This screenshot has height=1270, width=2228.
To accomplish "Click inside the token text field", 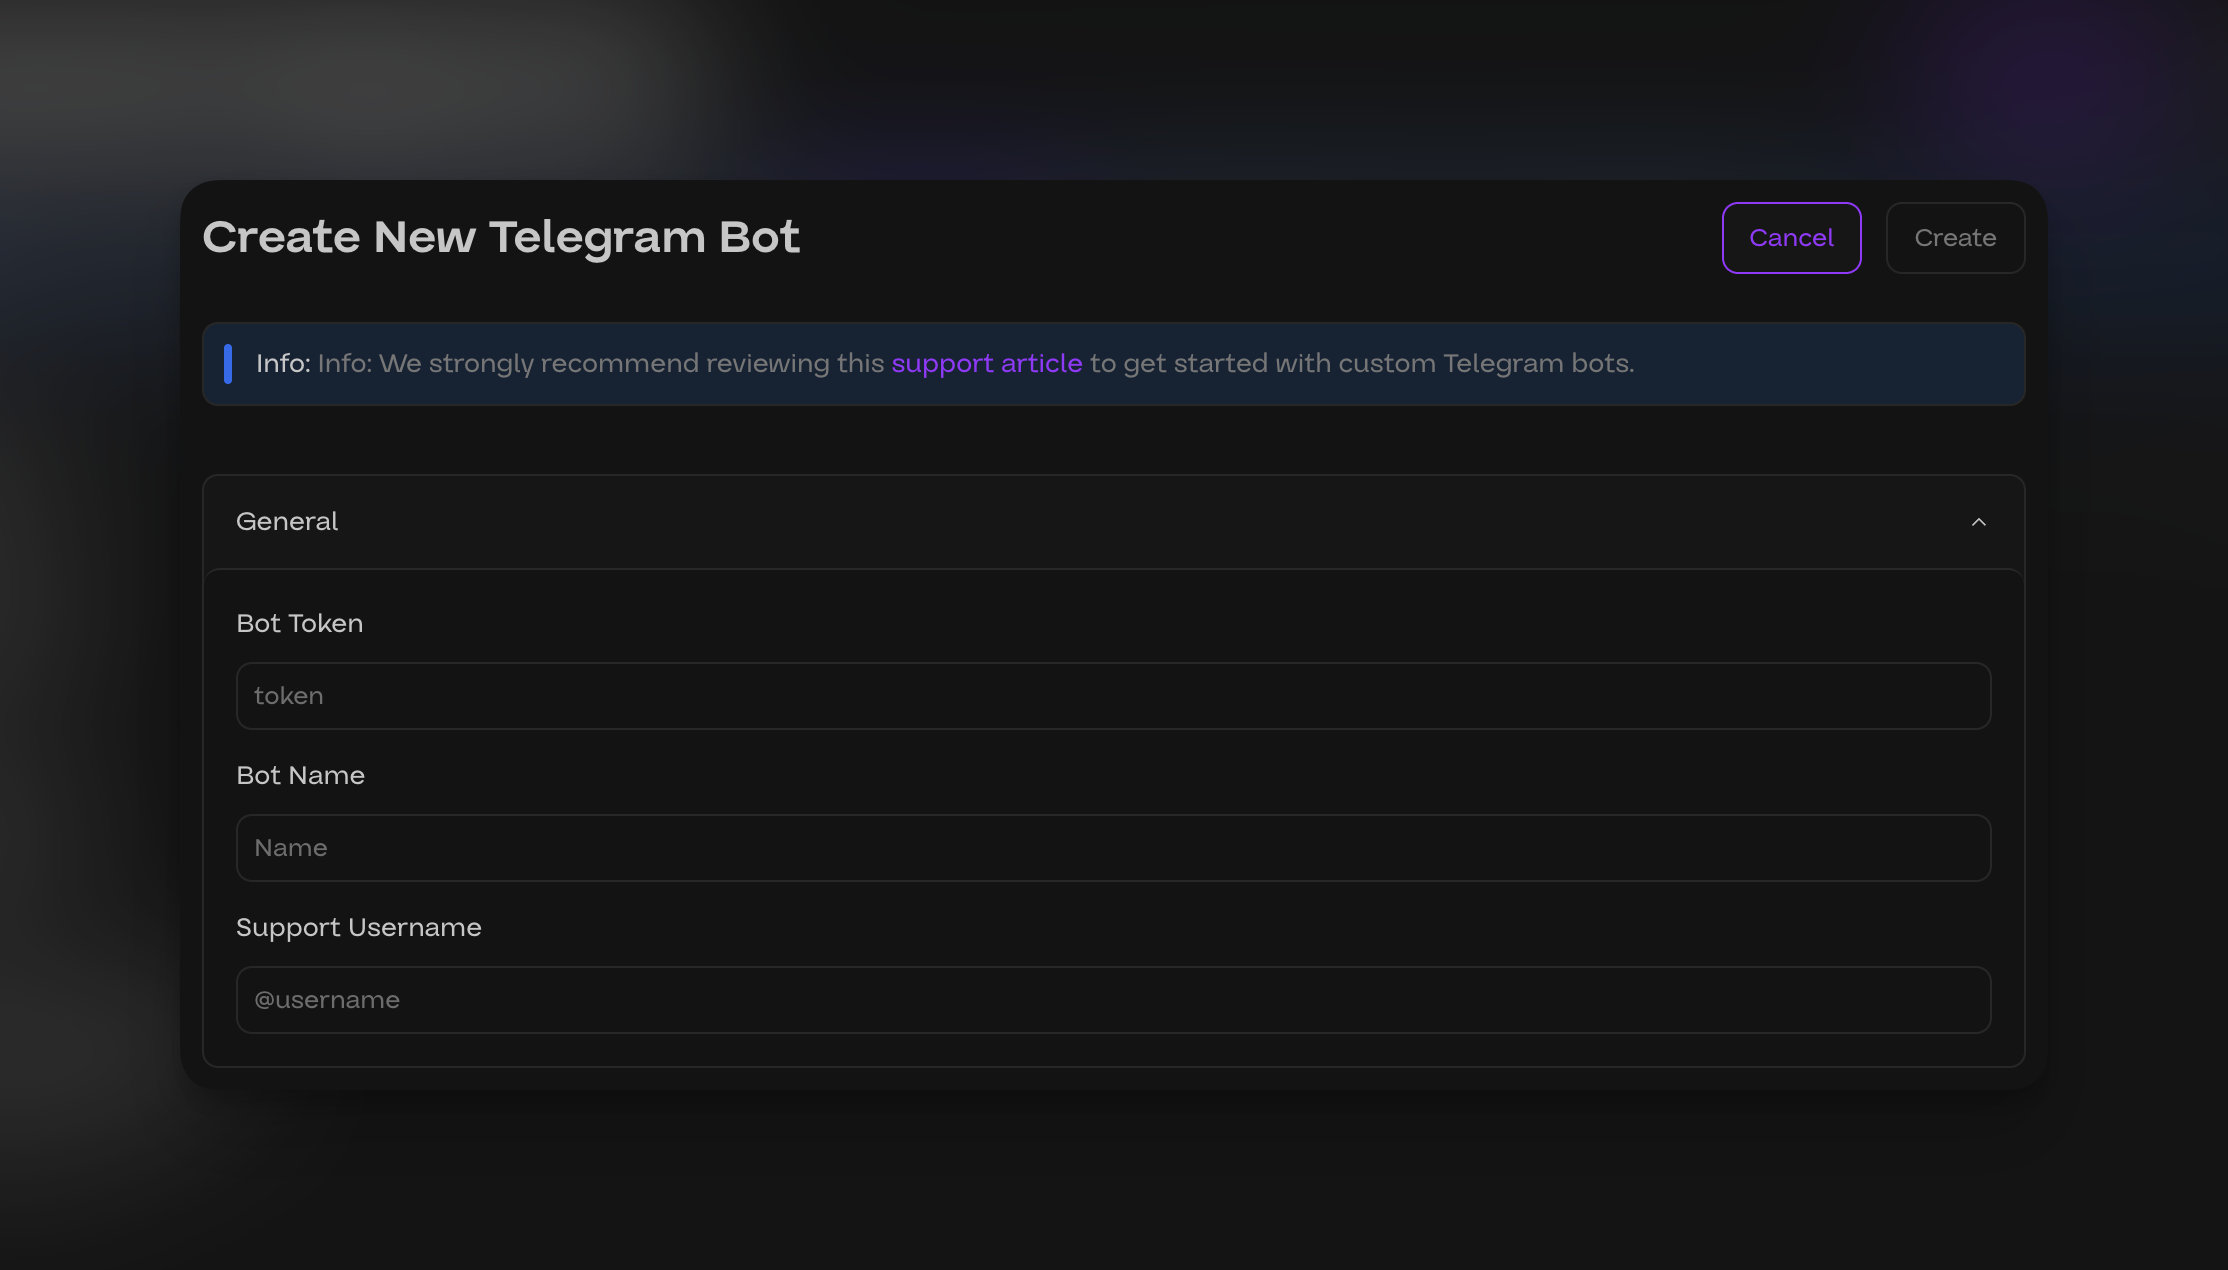I will click(1012, 695).
